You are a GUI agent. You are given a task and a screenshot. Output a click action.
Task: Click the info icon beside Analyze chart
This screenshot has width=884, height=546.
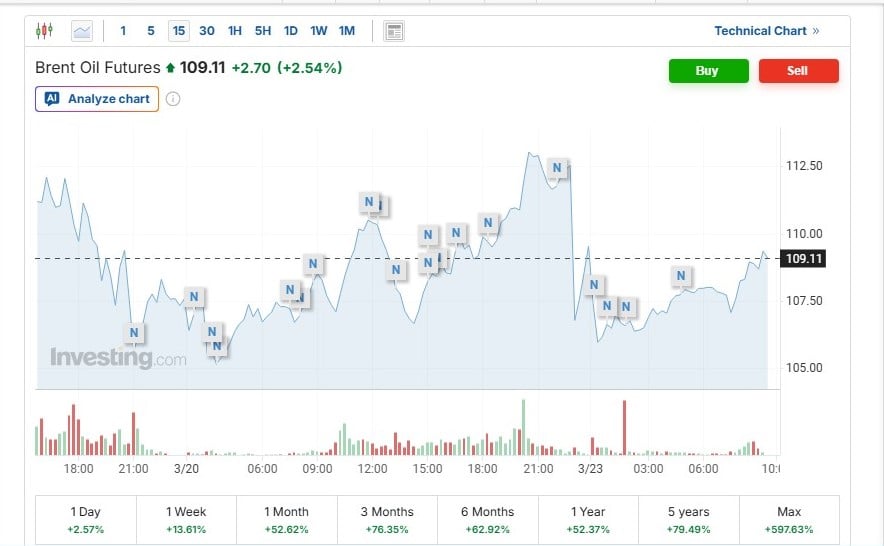coord(173,99)
